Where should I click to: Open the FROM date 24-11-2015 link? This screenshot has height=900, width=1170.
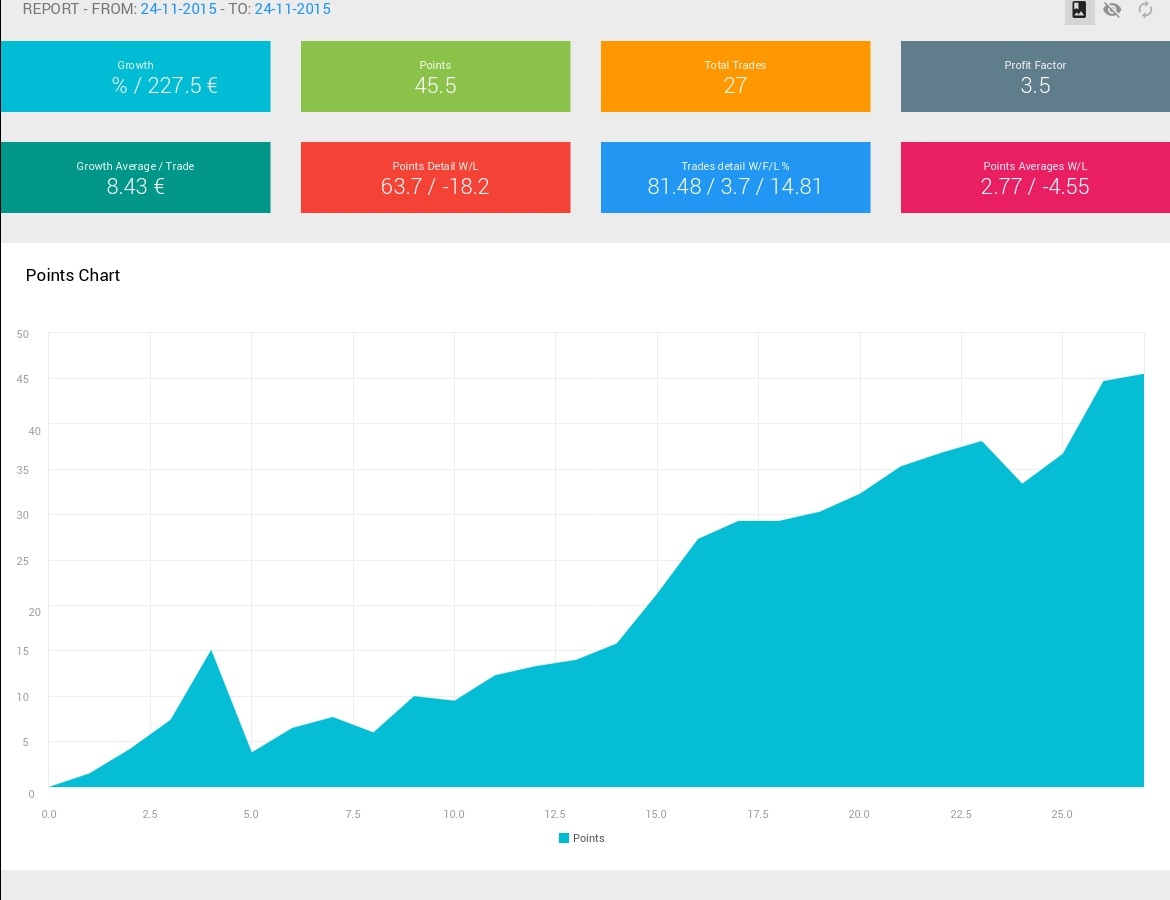point(178,9)
